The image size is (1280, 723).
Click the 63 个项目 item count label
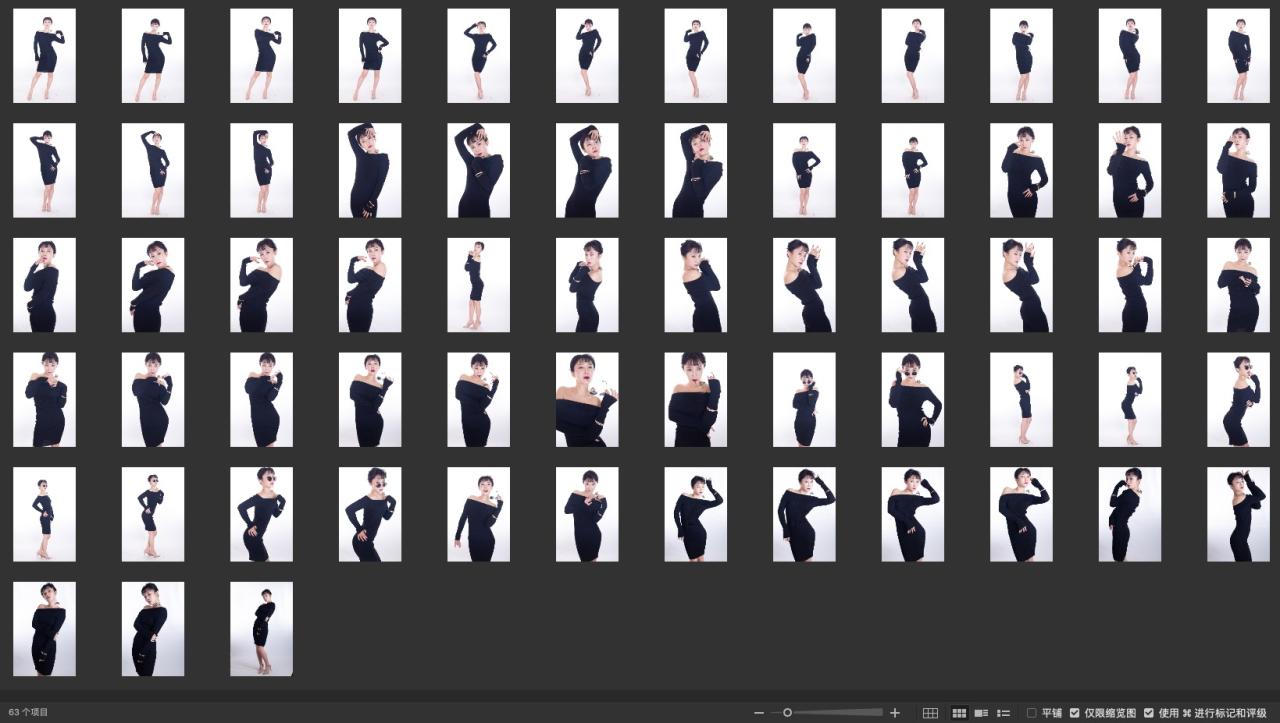pyautogui.click(x=28, y=713)
